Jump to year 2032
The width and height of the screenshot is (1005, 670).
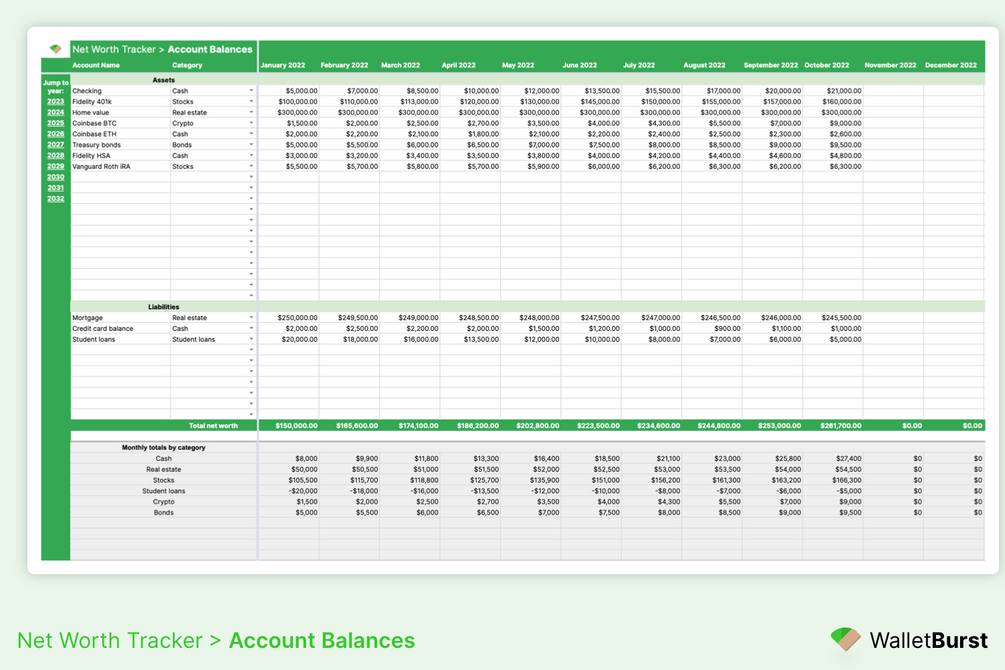coord(56,199)
